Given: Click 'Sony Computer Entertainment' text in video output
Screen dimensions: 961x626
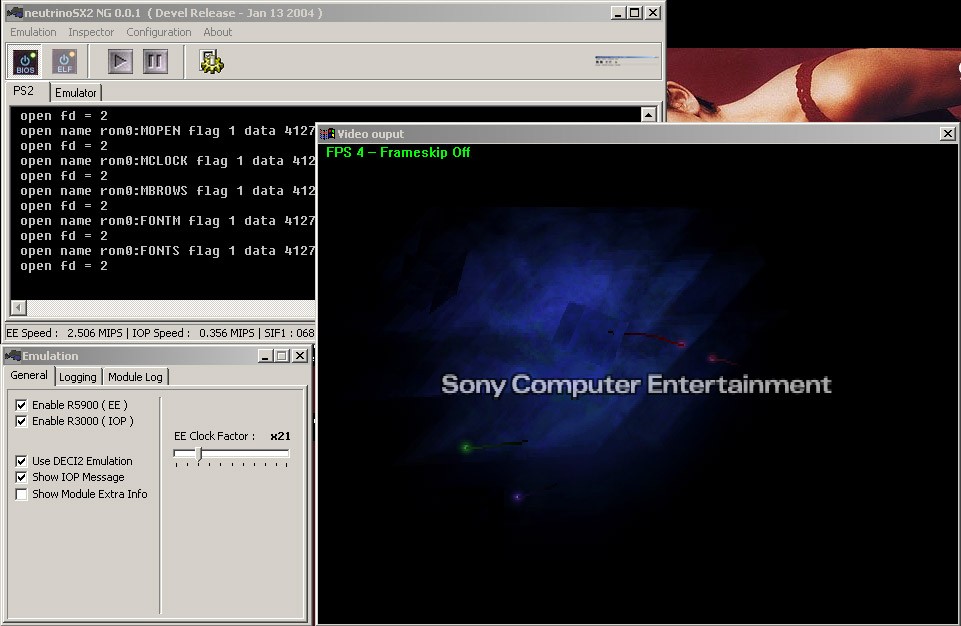Looking at the screenshot, I should [x=636, y=384].
